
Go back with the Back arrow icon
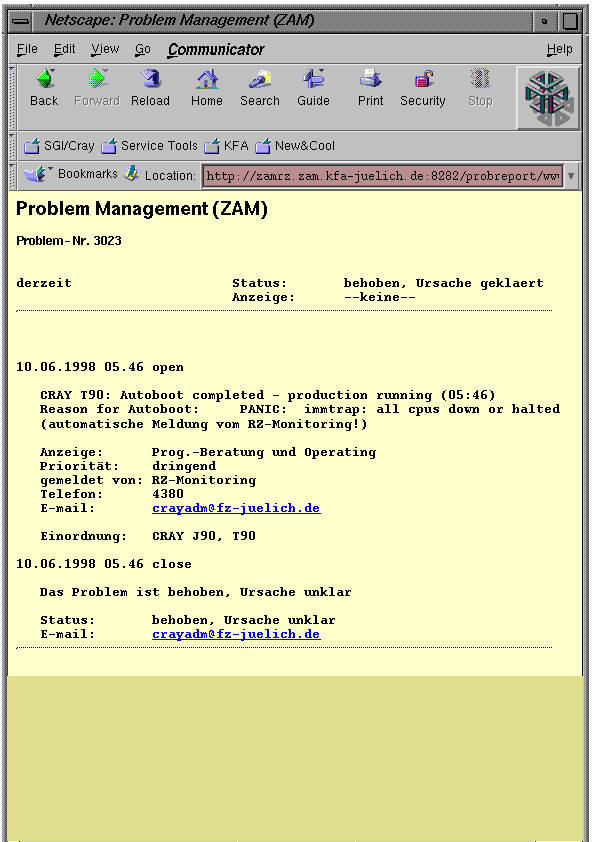[45, 79]
